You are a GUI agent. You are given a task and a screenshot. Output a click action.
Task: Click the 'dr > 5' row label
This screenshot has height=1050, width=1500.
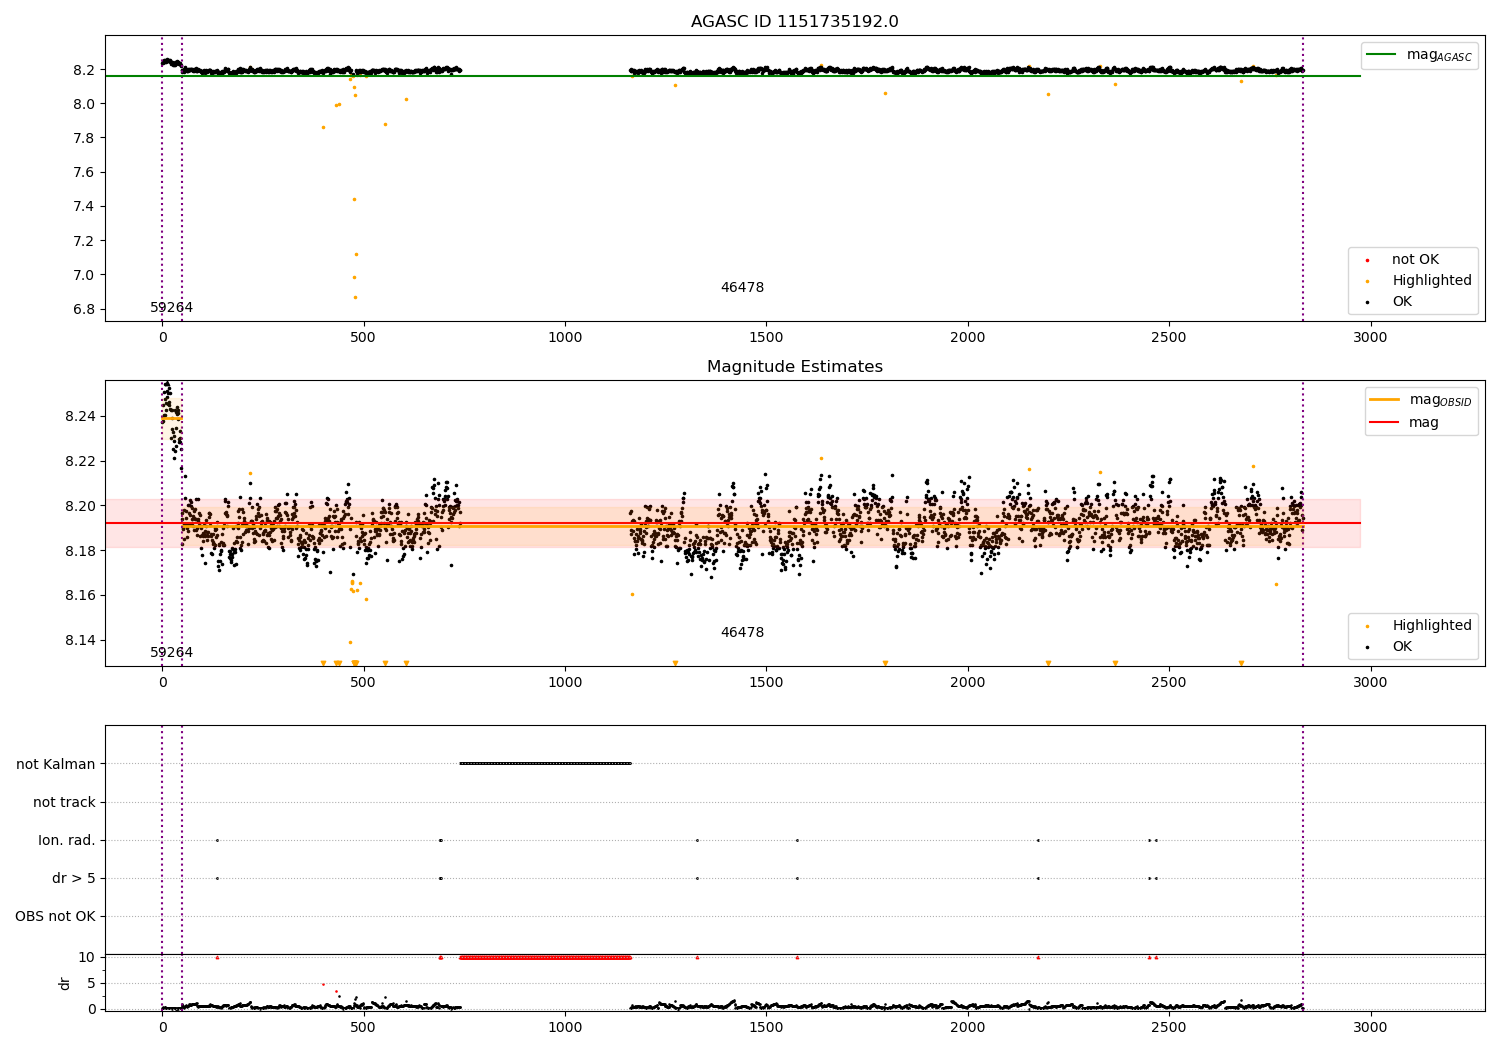[x=74, y=878]
